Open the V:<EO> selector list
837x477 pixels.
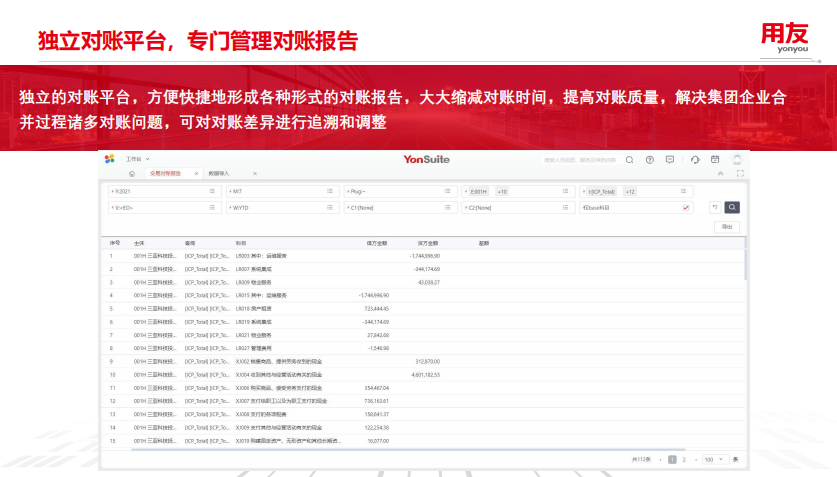(212, 208)
